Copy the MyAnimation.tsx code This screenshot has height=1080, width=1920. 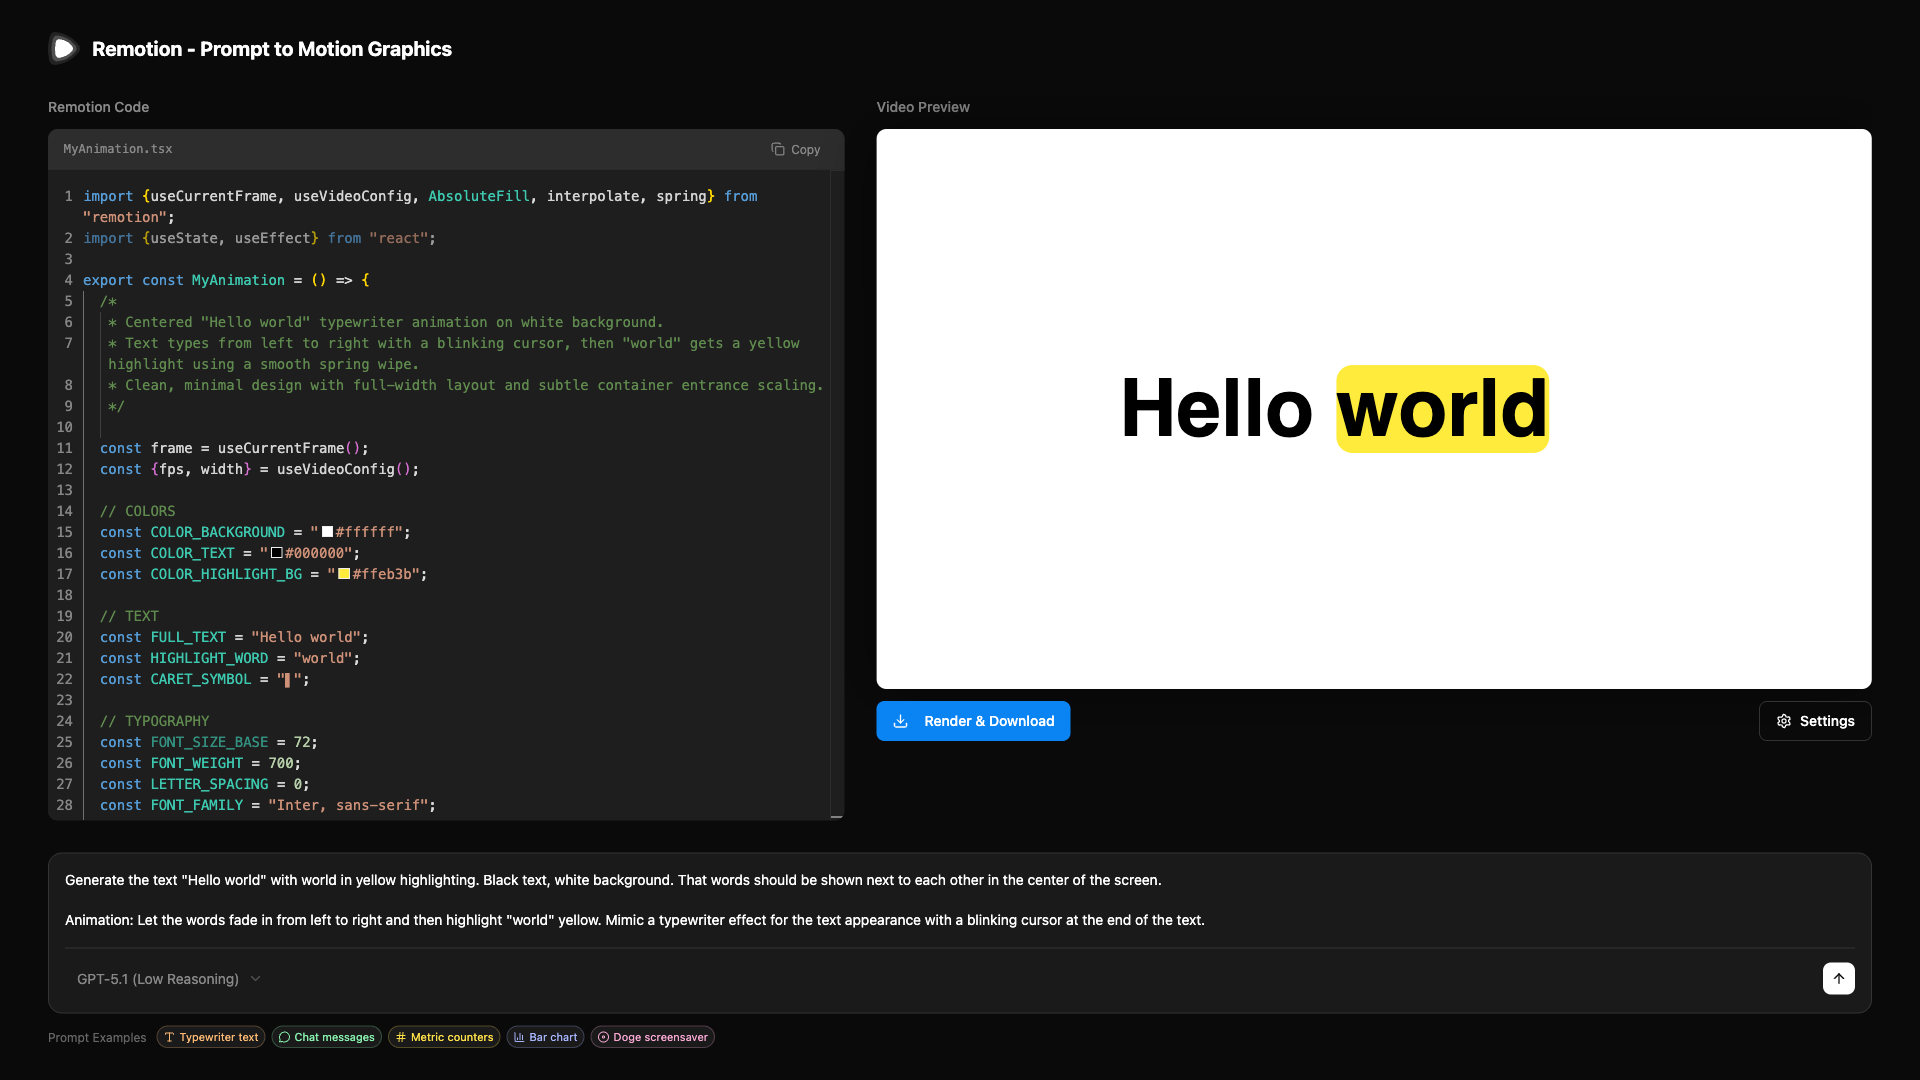tap(795, 149)
